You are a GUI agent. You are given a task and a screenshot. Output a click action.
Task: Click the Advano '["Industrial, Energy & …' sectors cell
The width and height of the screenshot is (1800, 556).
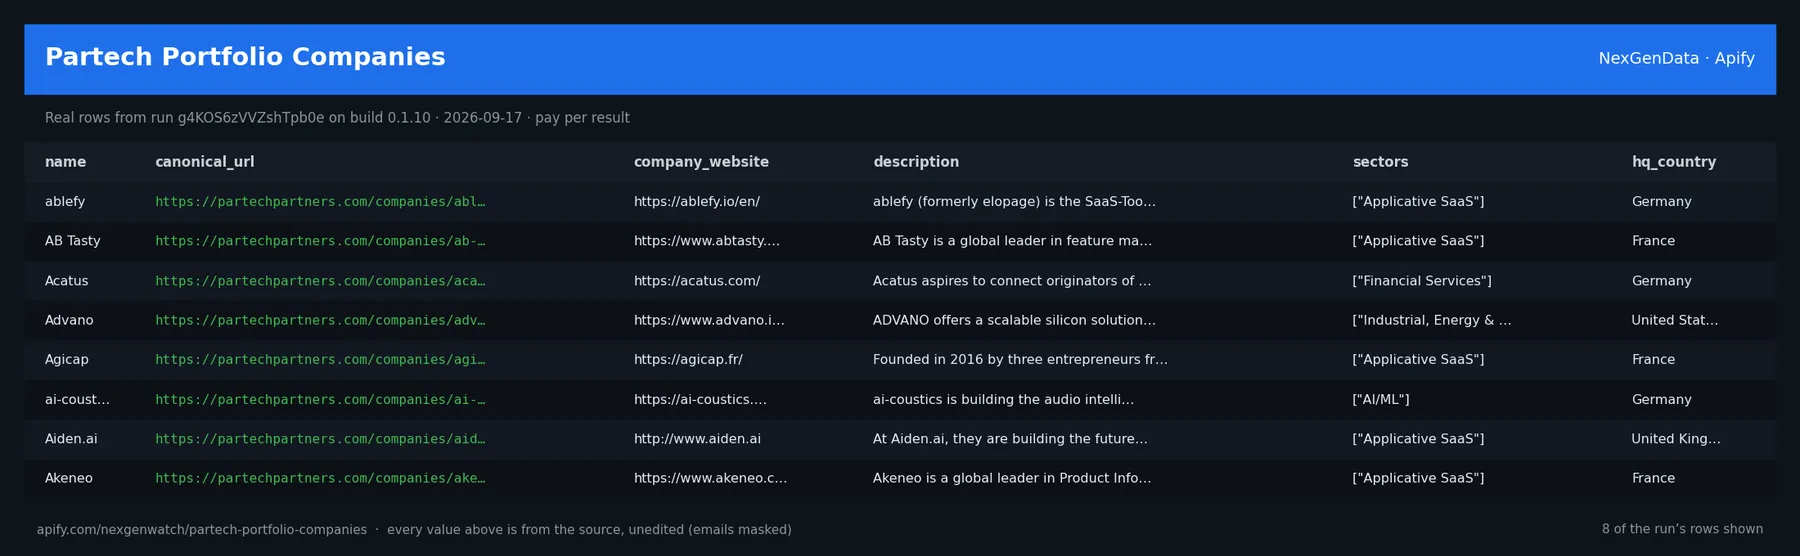tap(1431, 320)
